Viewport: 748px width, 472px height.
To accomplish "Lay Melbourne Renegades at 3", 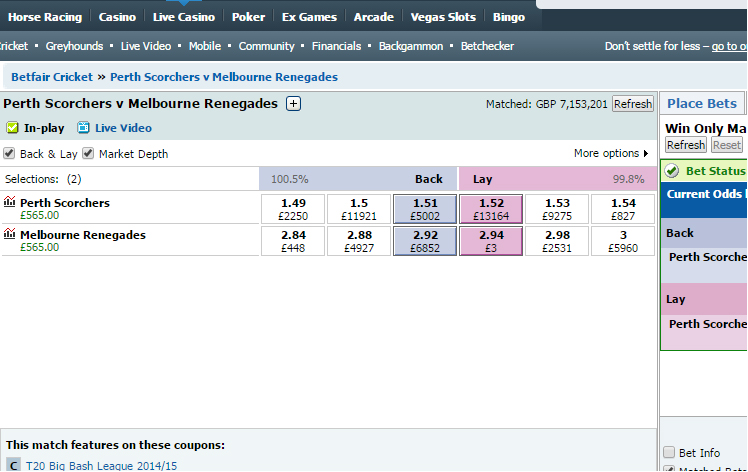I will coord(623,241).
